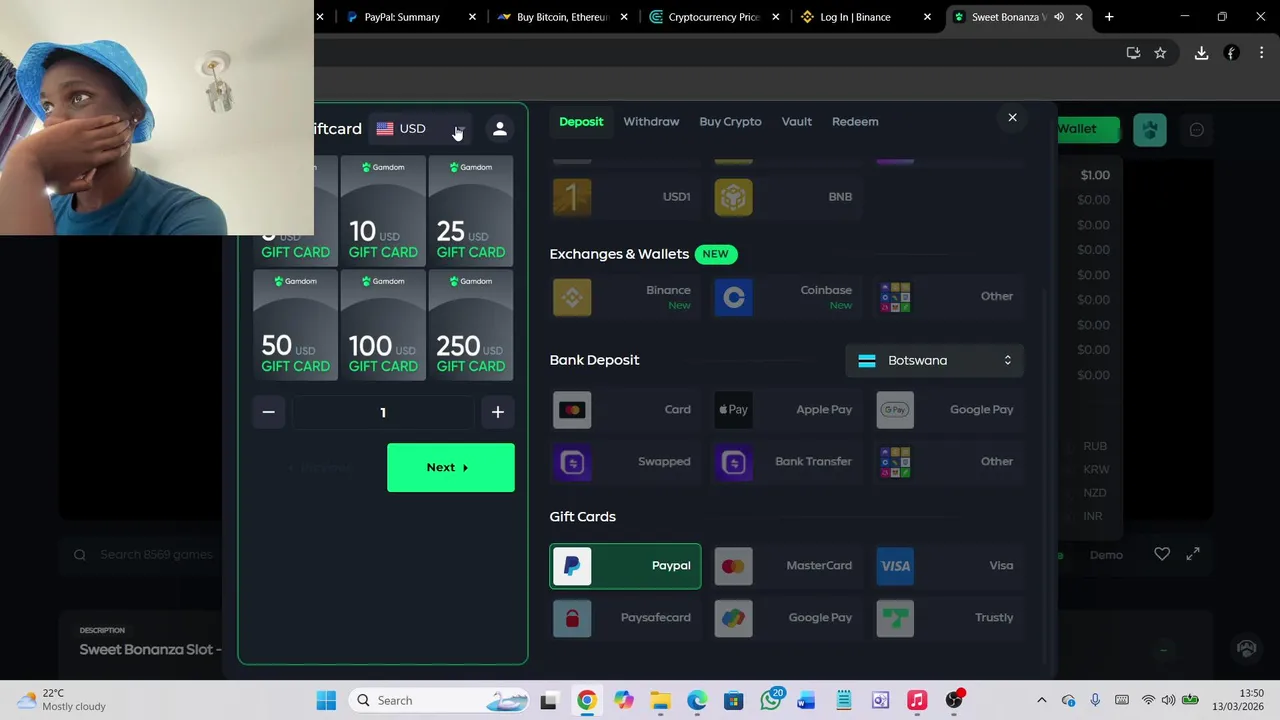The height and width of the screenshot is (720, 1280).
Task: Select Apple Pay deposit method
Action: pos(787,410)
